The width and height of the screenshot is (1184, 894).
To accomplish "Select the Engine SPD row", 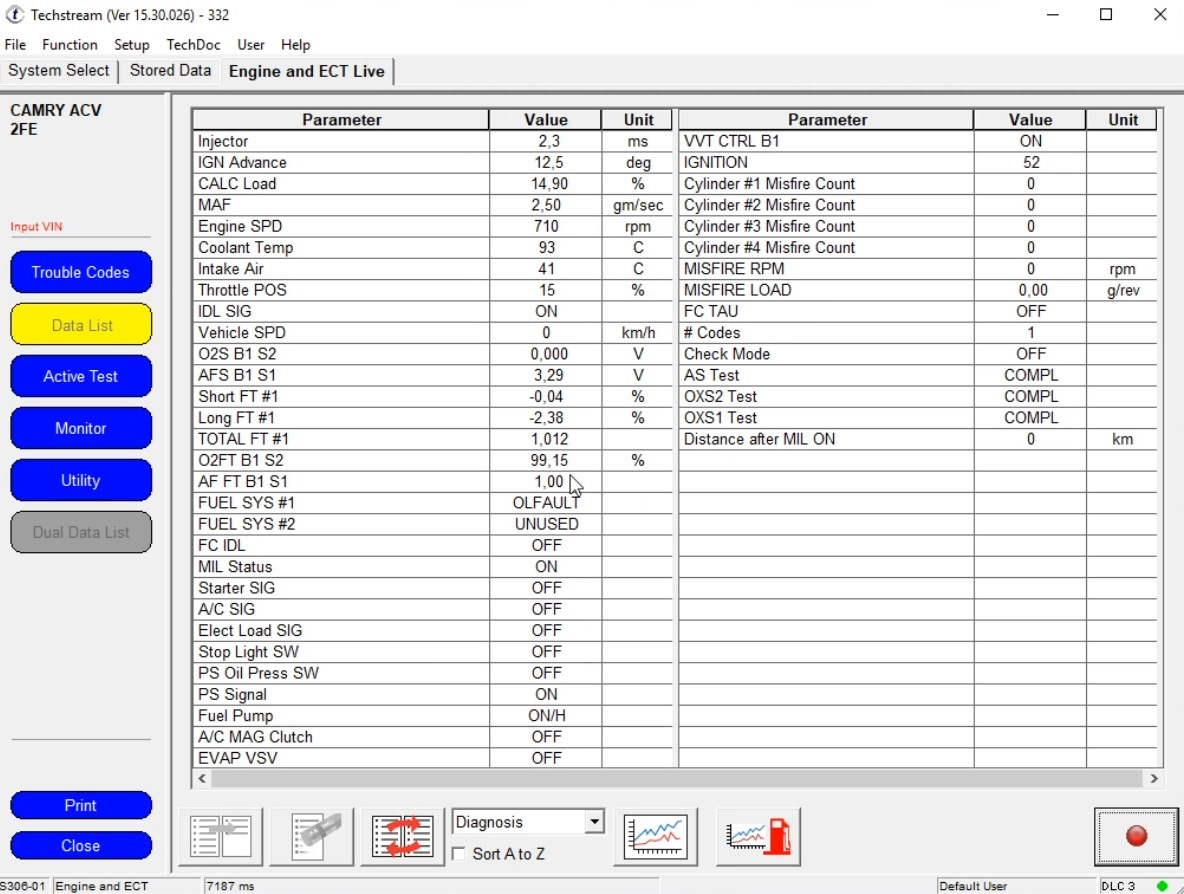I will 433,226.
